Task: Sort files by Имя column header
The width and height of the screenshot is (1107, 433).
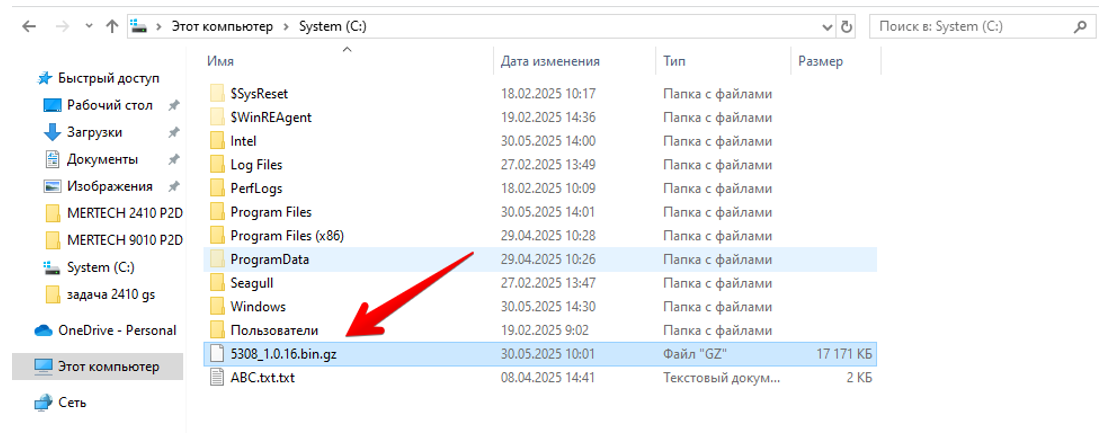Action: tap(220, 61)
